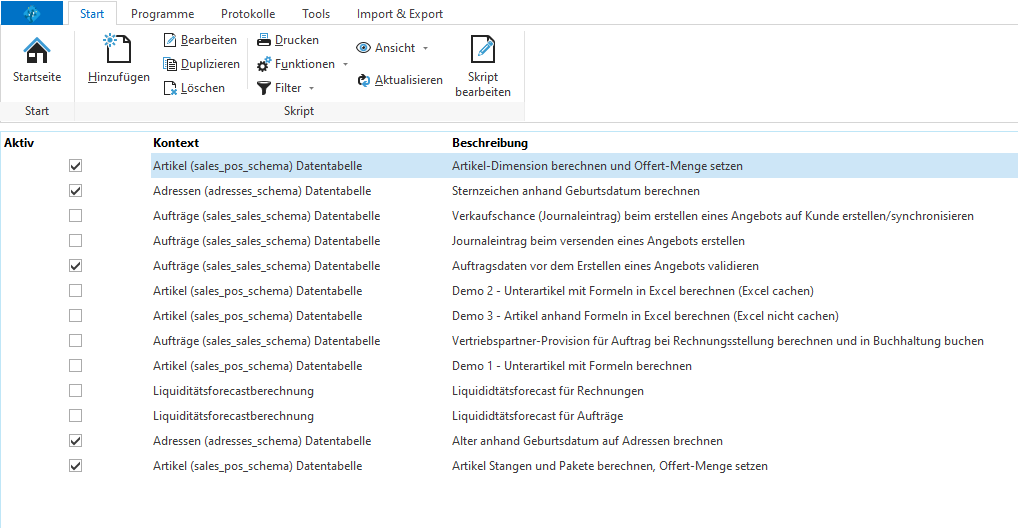Click the Löschen delete icon

(170, 88)
